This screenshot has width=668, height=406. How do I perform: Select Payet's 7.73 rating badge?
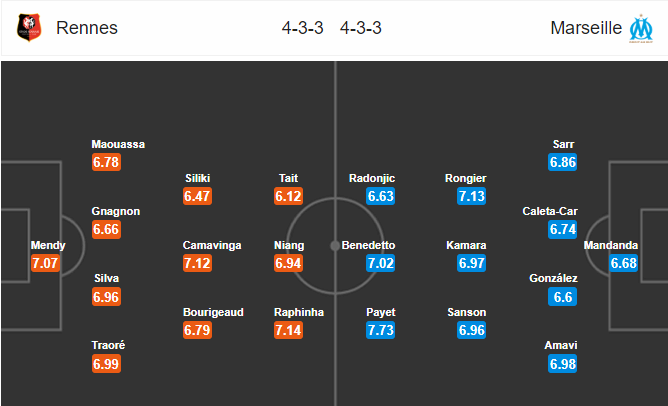pos(380,330)
